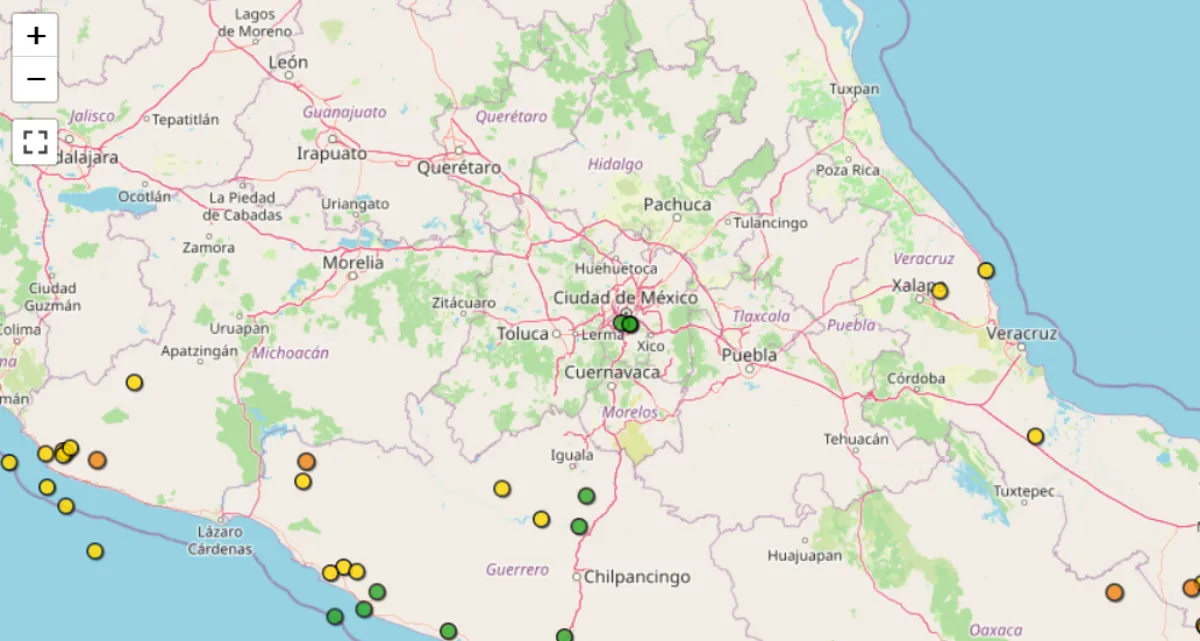Select the yellow marker on the Veracruz coastline
Viewport: 1200px width, 641px height.
pyautogui.click(x=984, y=270)
